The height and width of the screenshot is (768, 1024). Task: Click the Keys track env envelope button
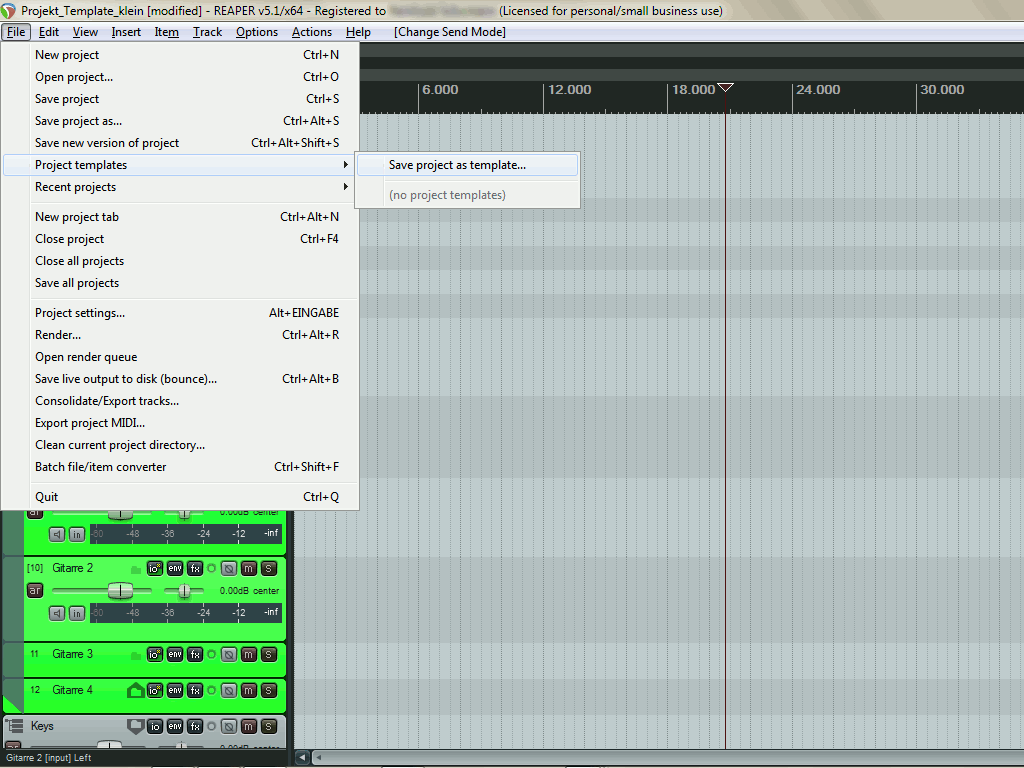[175, 726]
